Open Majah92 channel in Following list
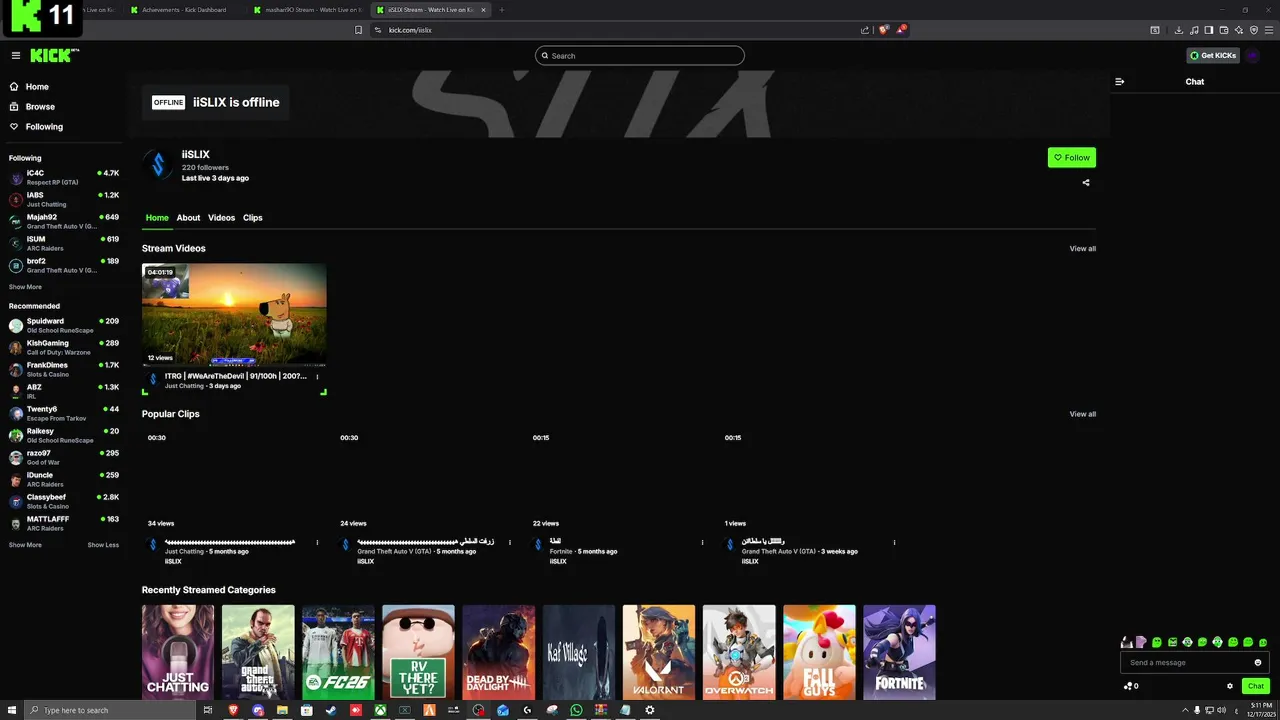 (64, 222)
